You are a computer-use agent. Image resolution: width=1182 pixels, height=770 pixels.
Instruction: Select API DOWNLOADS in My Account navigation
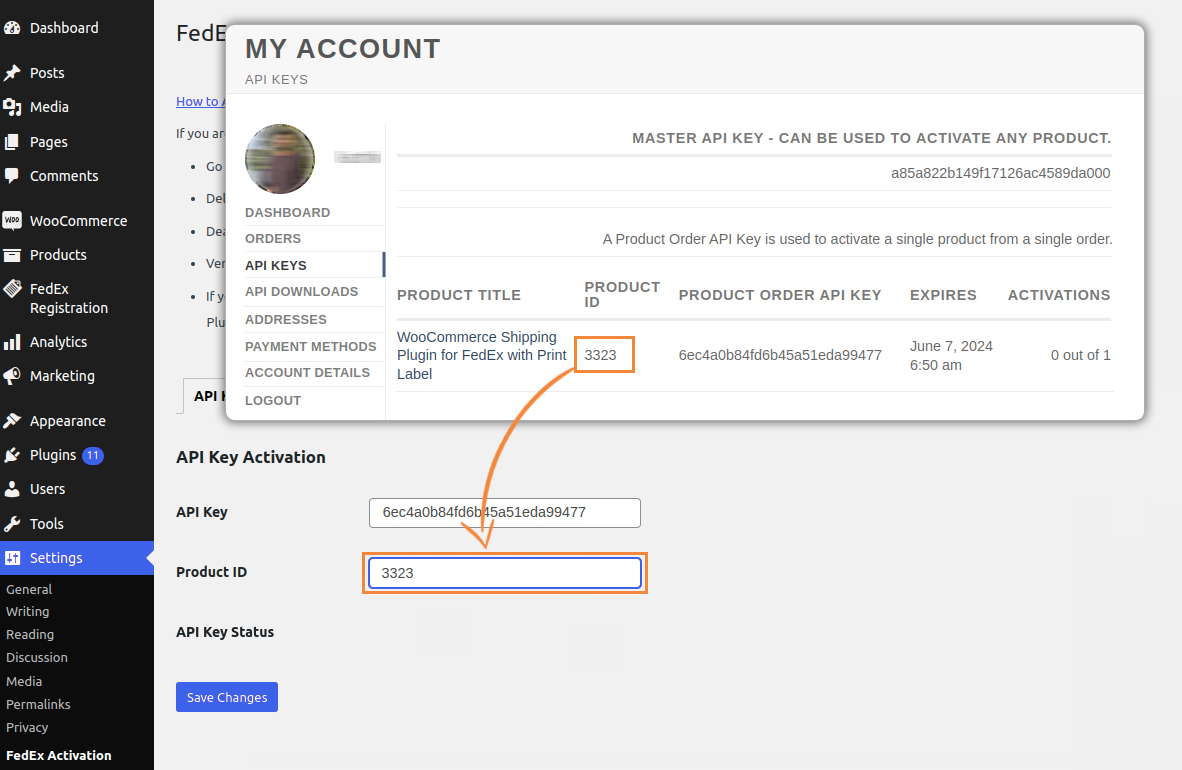(x=302, y=291)
